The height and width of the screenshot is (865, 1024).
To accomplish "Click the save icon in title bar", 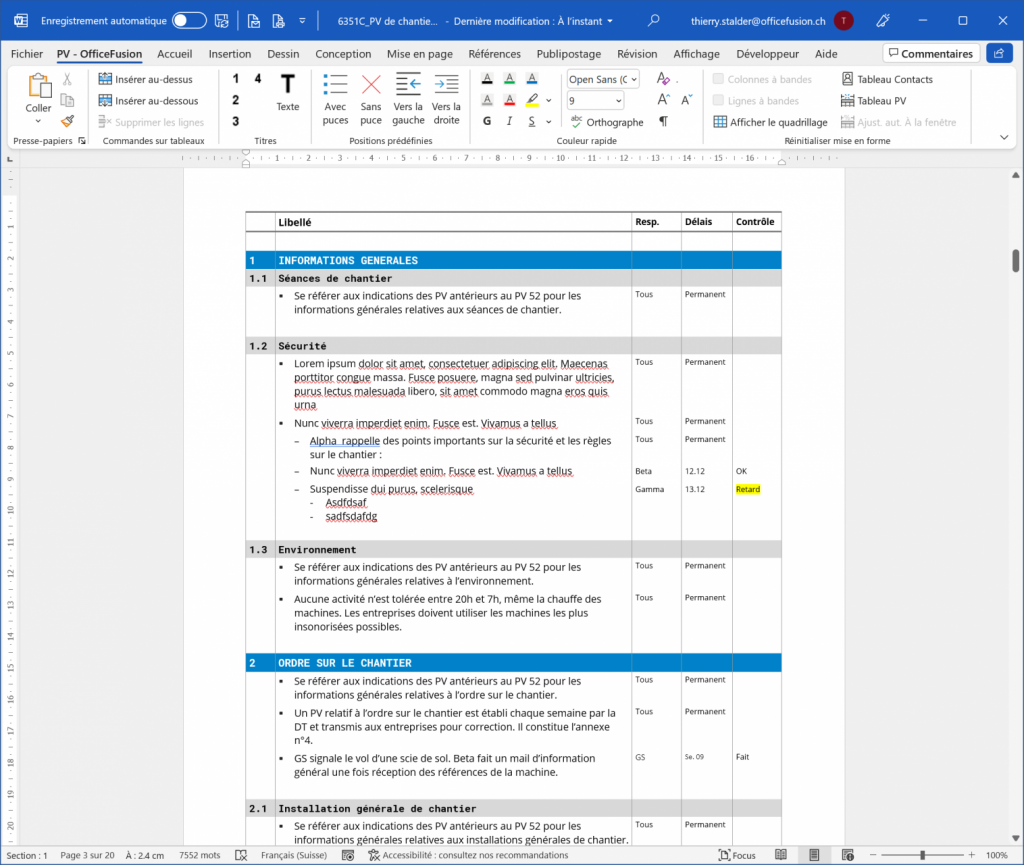I will click(x=222, y=21).
